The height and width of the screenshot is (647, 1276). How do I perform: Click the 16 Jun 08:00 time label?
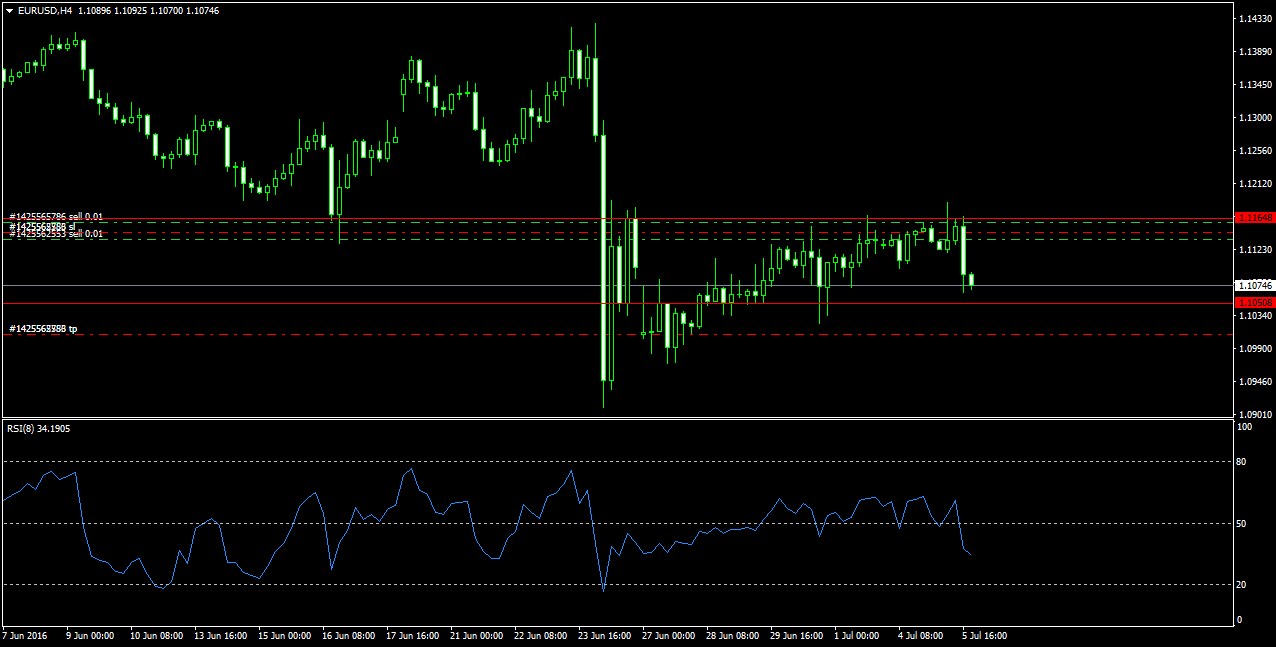pyautogui.click(x=348, y=635)
